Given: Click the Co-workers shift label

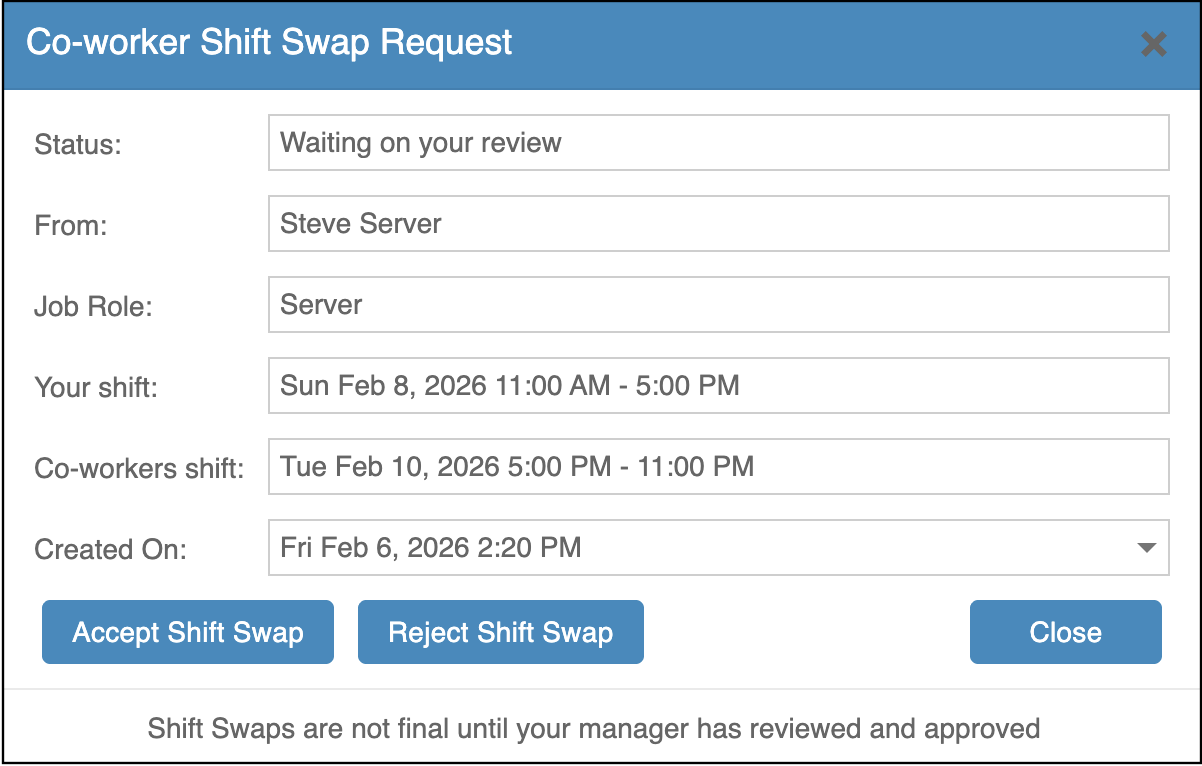Looking at the screenshot, I should pos(139,468).
